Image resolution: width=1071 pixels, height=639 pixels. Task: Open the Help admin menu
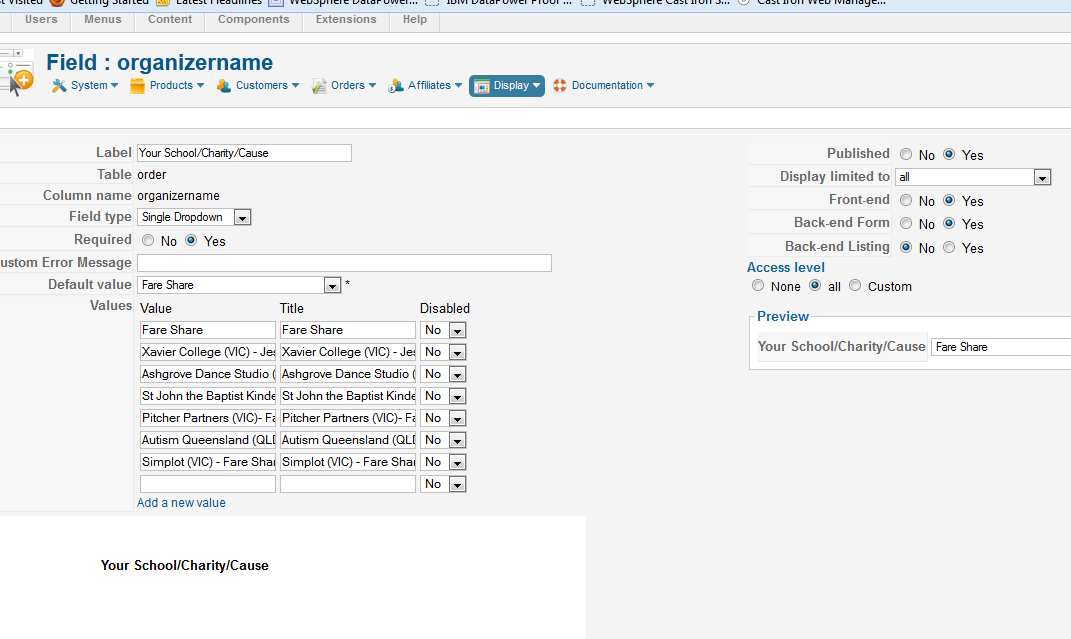[x=415, y=20]
